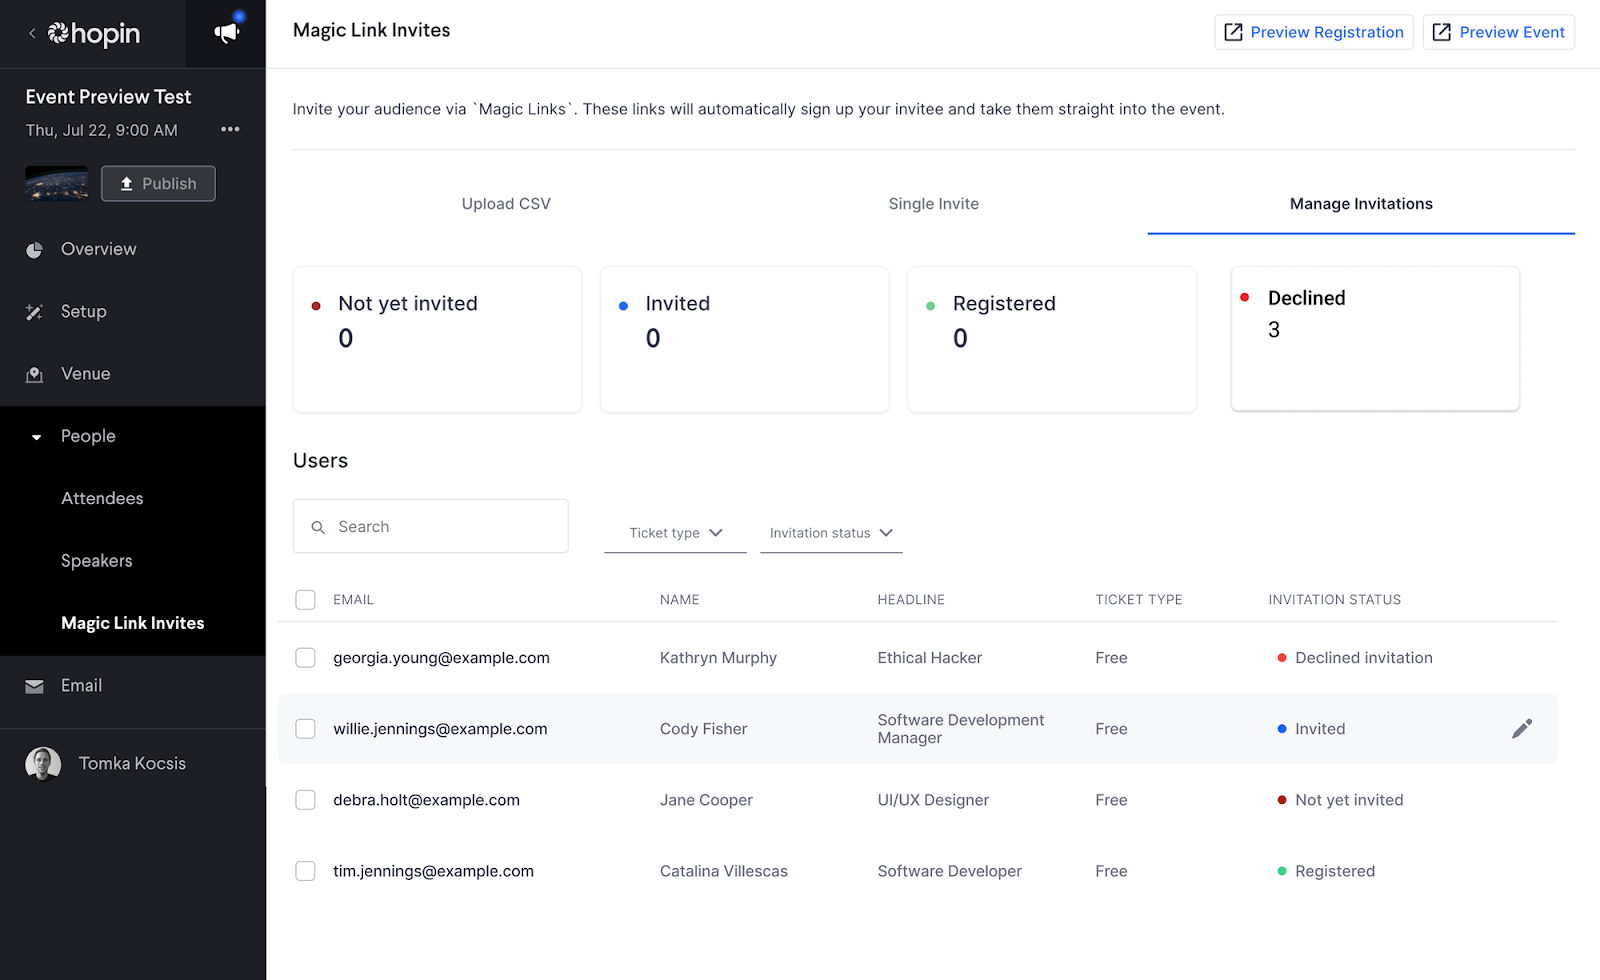Viewport: 1600px width, 980px height.
Task: Click the Preview Registration button
Action: coord(1314,32)
